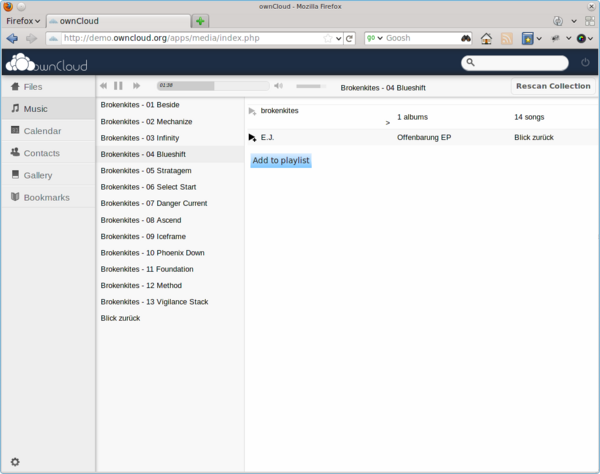Open the Gallery app icon
Image resolution: width=600 pixels, height=474 pixels.
pyautogui.click(x=15, y=175)
